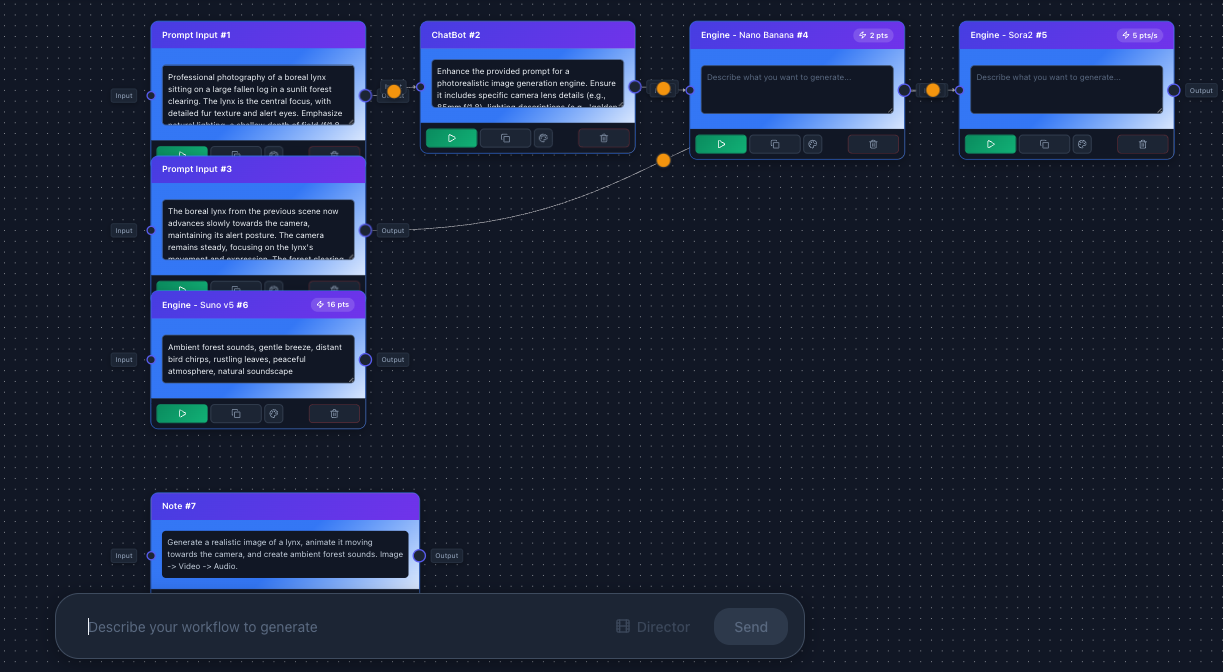Viewport: 1223px width, 672px height.
Task: Copy the Sora2 #5 engine node
Action: [x=1044, y=144]
